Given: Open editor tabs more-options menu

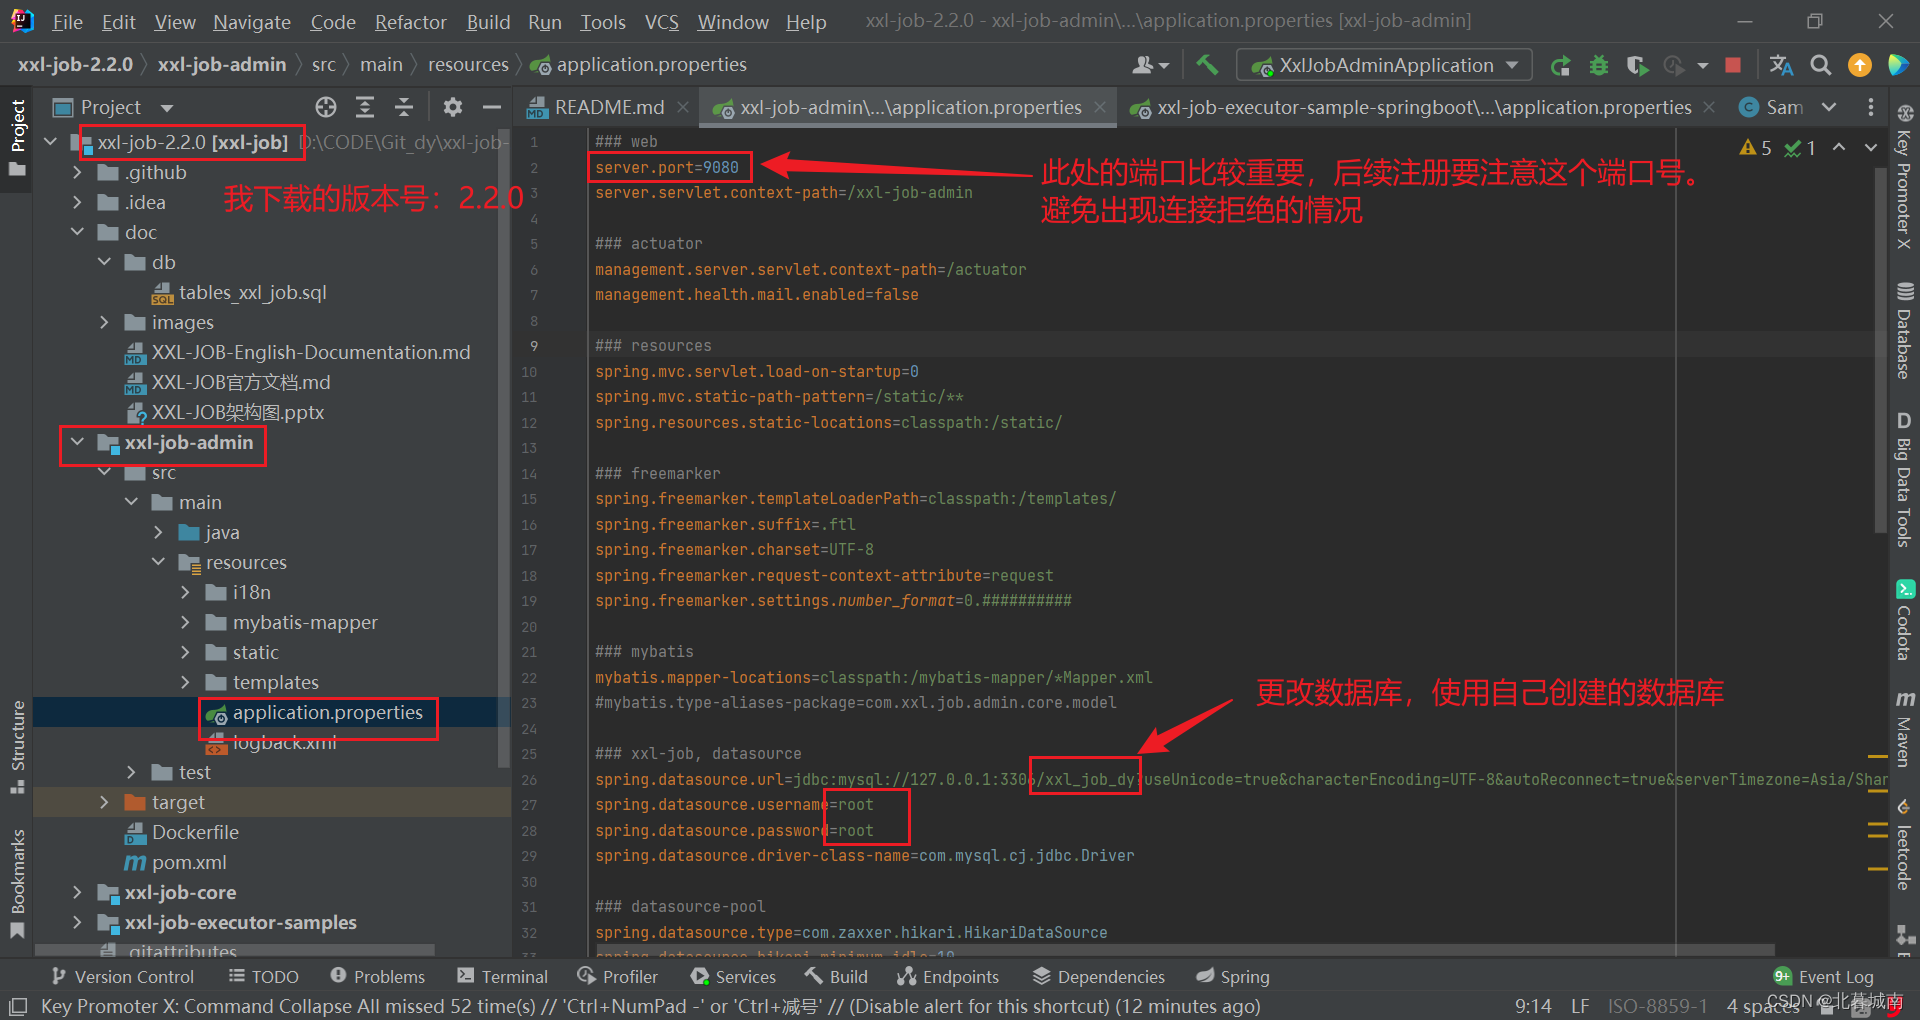Looking at the screenshot, I should pyautogui.click(x=1871, y=107).
